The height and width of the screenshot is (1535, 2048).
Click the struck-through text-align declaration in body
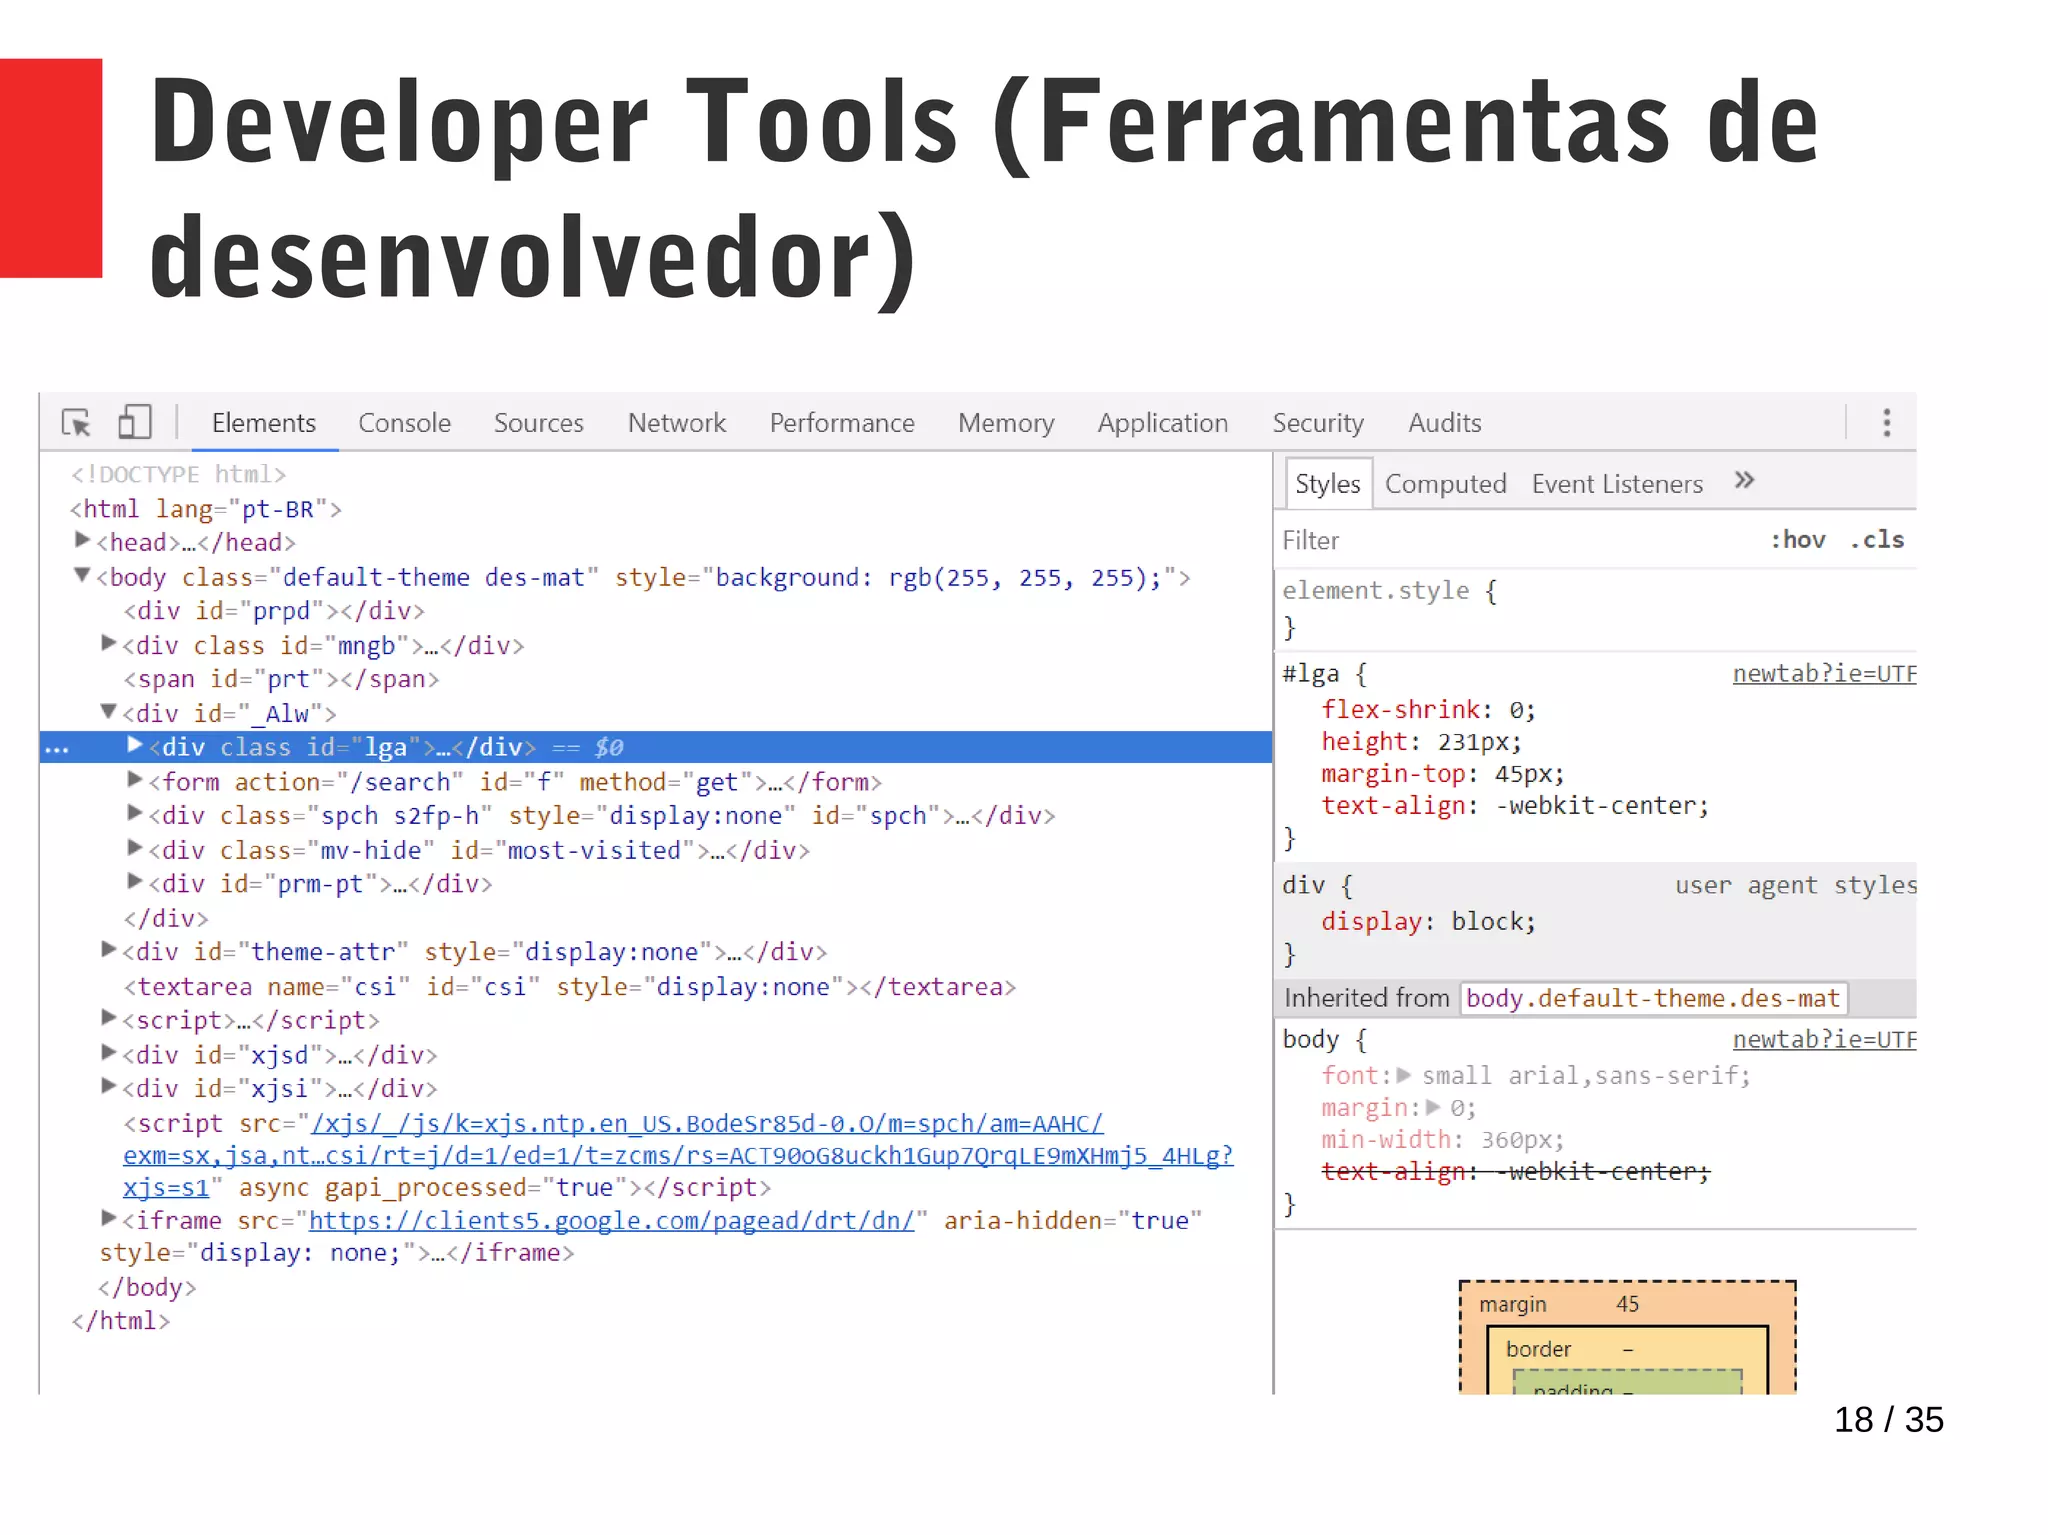[1515, 1172]
